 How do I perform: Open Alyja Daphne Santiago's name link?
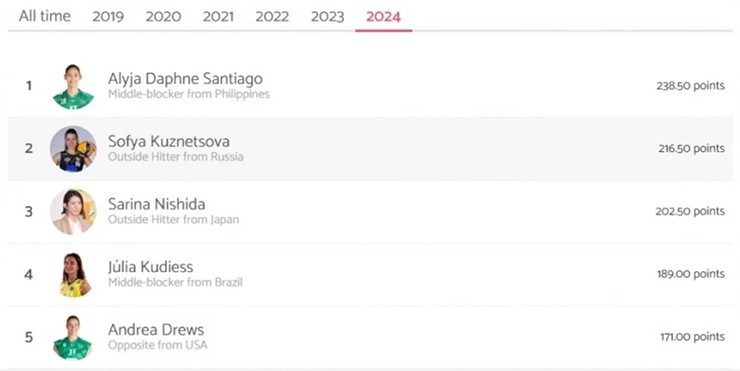[x=185, y=78]
